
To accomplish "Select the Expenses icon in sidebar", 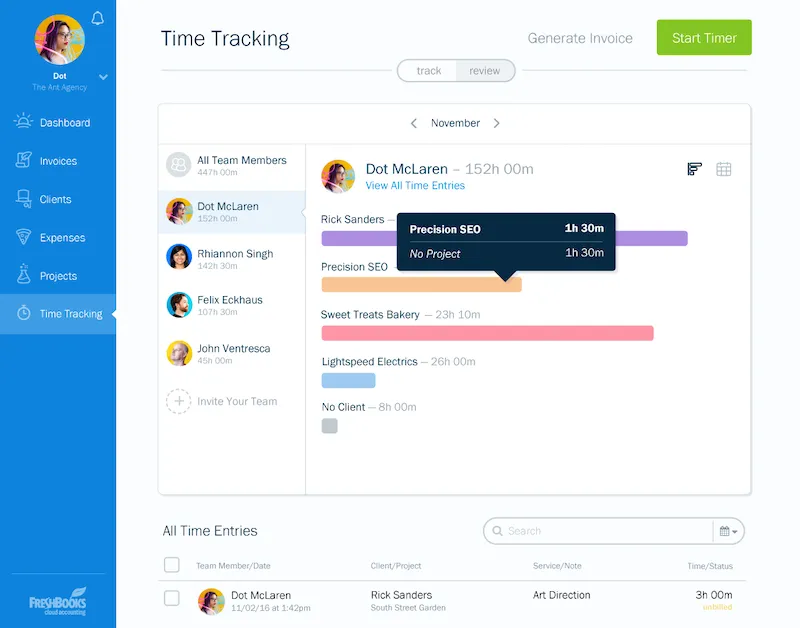I will tap(24, 237).
